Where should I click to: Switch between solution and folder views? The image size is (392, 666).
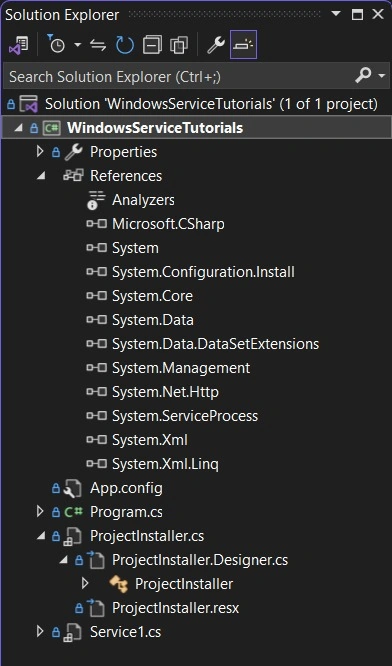coord(18,45)
